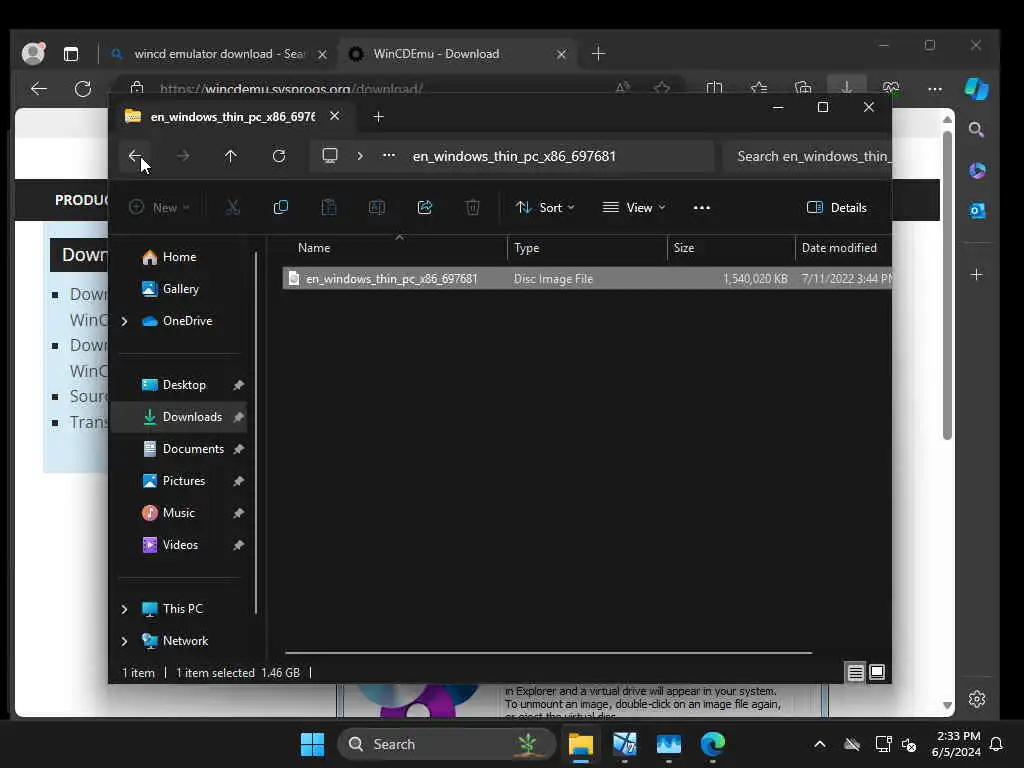Share the selected file with Share icon
The image size is (1024, 768).
[x=424, y=208]
